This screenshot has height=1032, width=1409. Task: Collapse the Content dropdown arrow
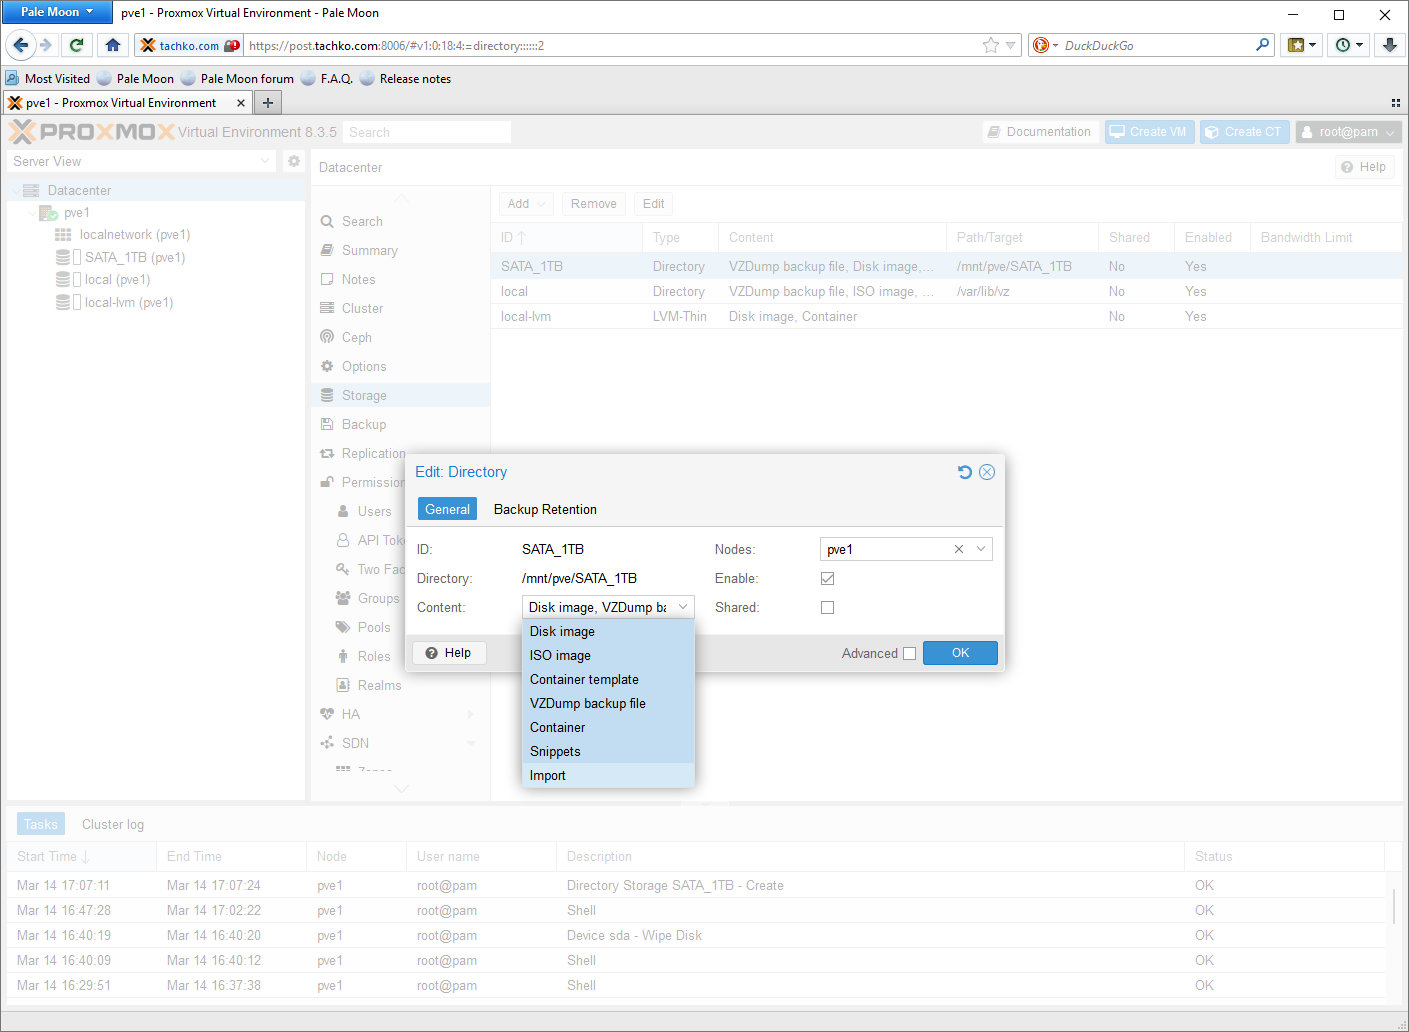[x=683, y=607]
